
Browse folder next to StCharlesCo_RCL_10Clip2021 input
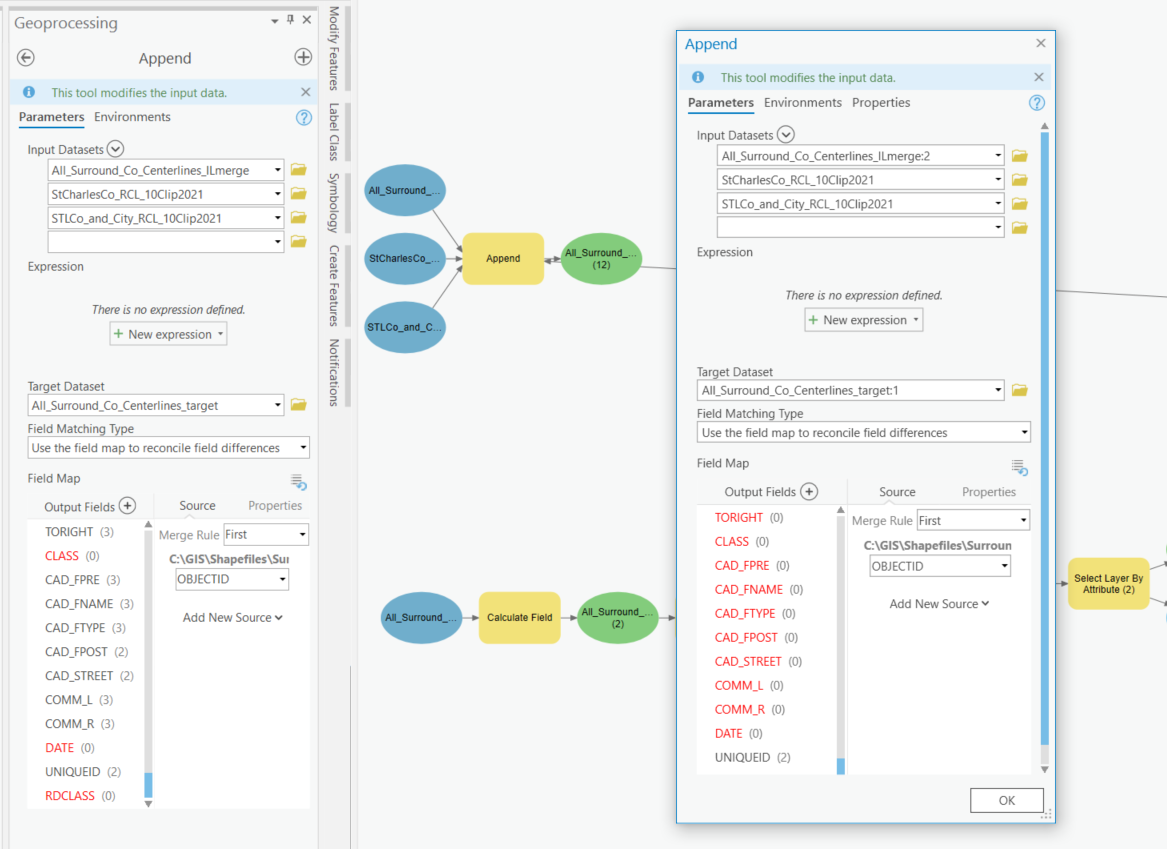point(1019,181)
